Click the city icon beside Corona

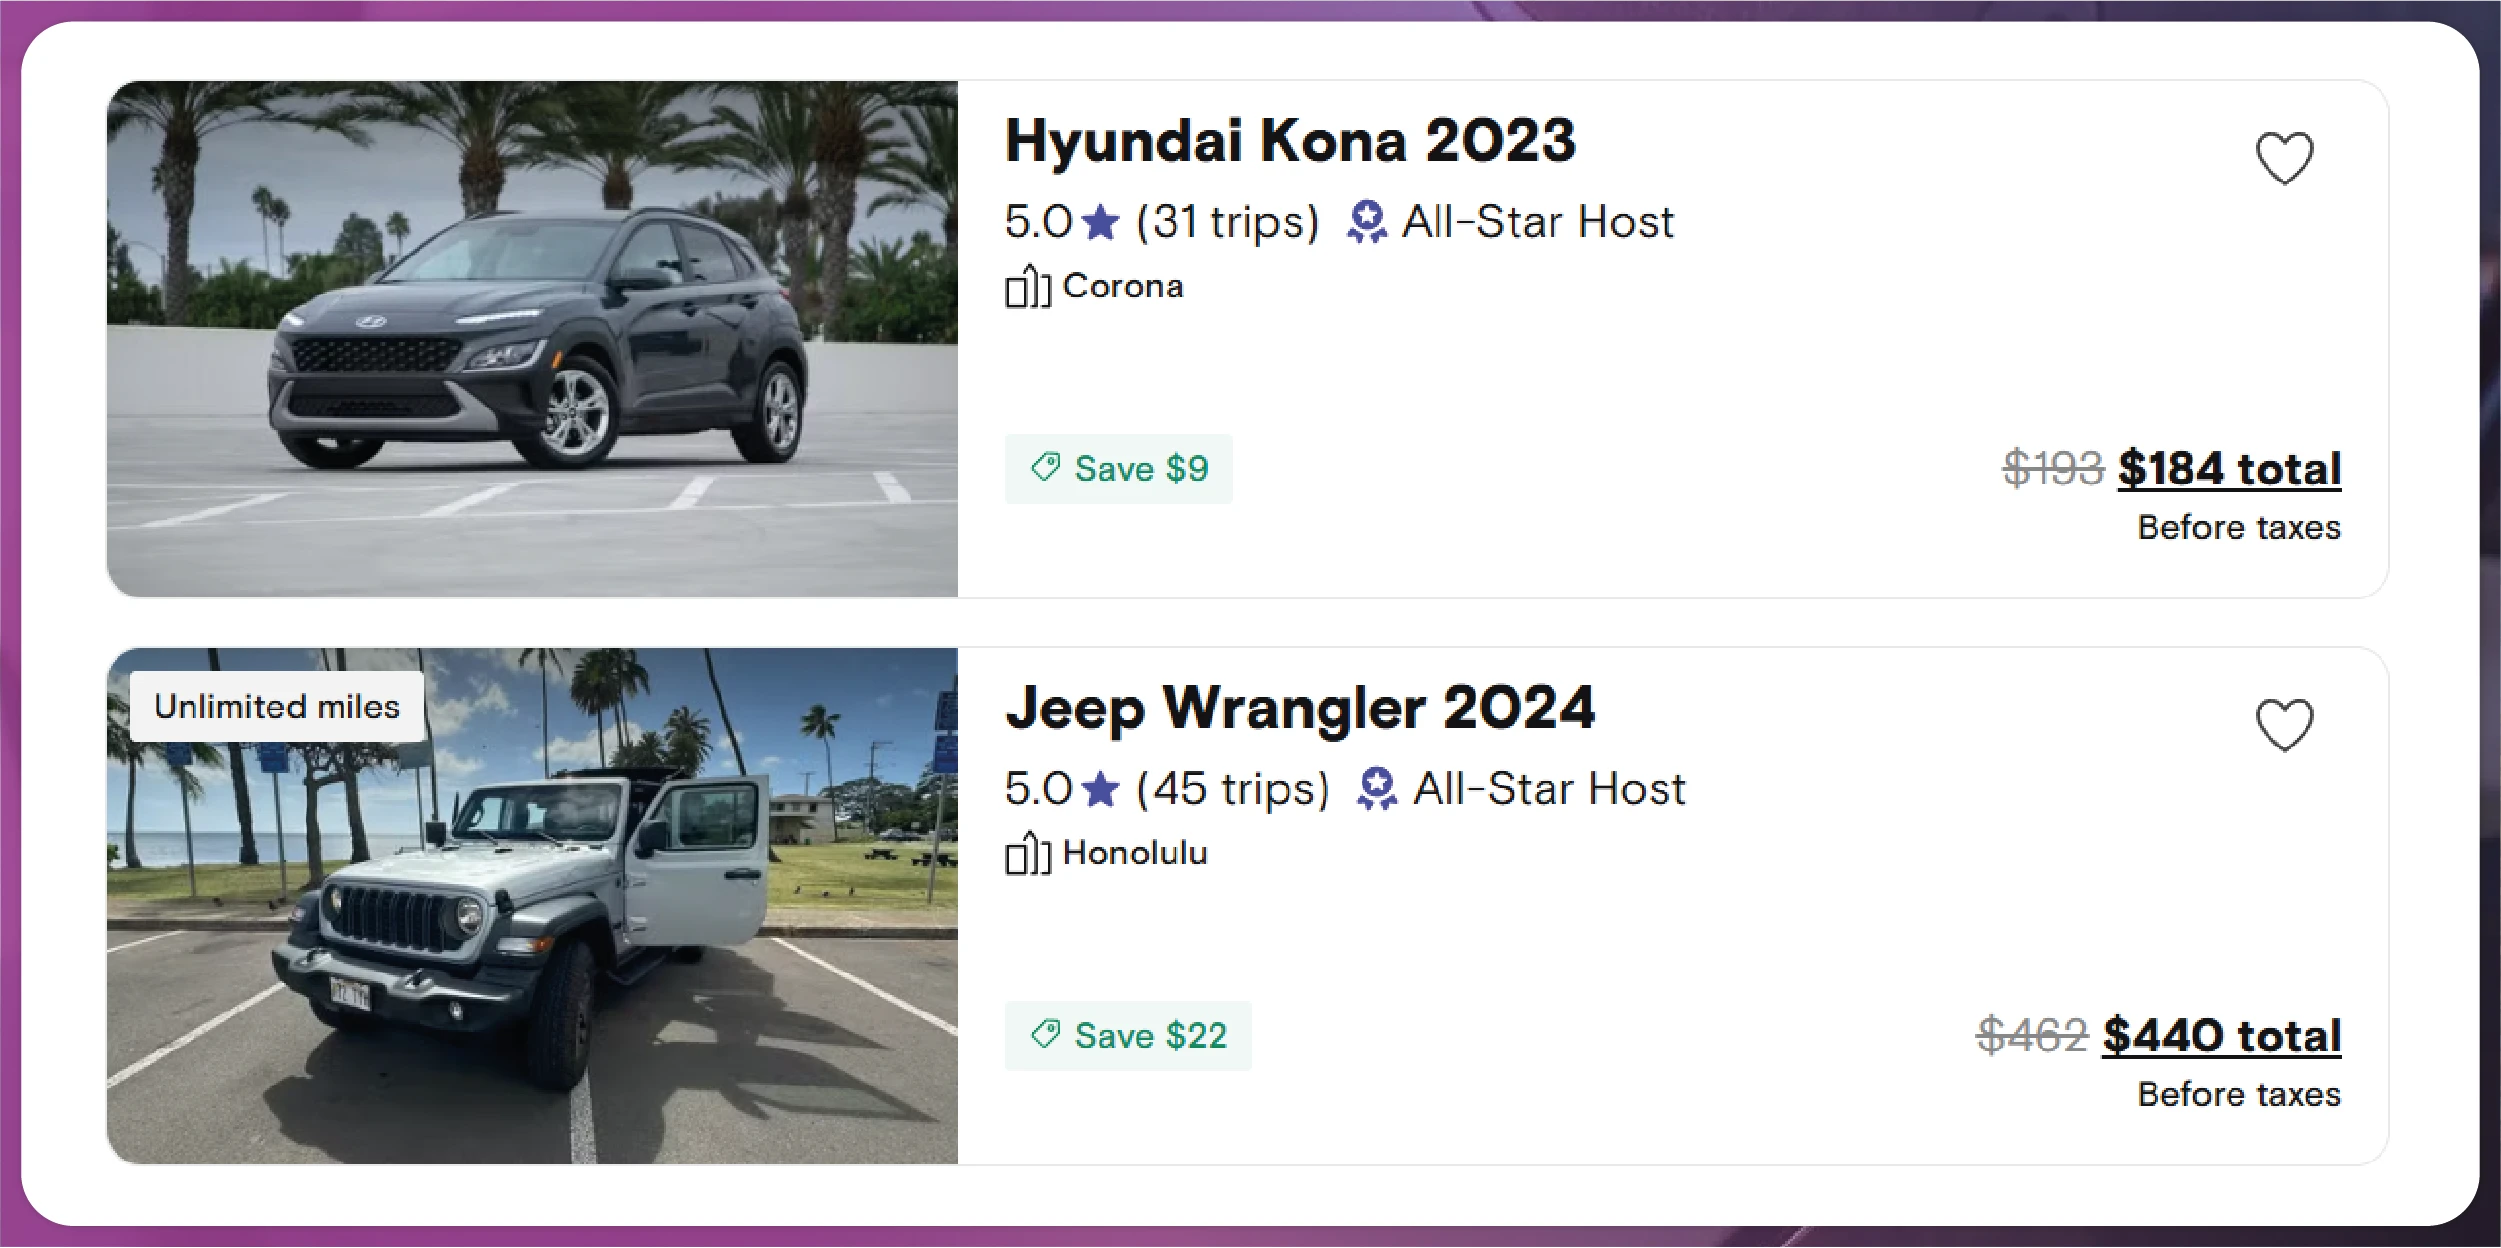point(1027,287)
